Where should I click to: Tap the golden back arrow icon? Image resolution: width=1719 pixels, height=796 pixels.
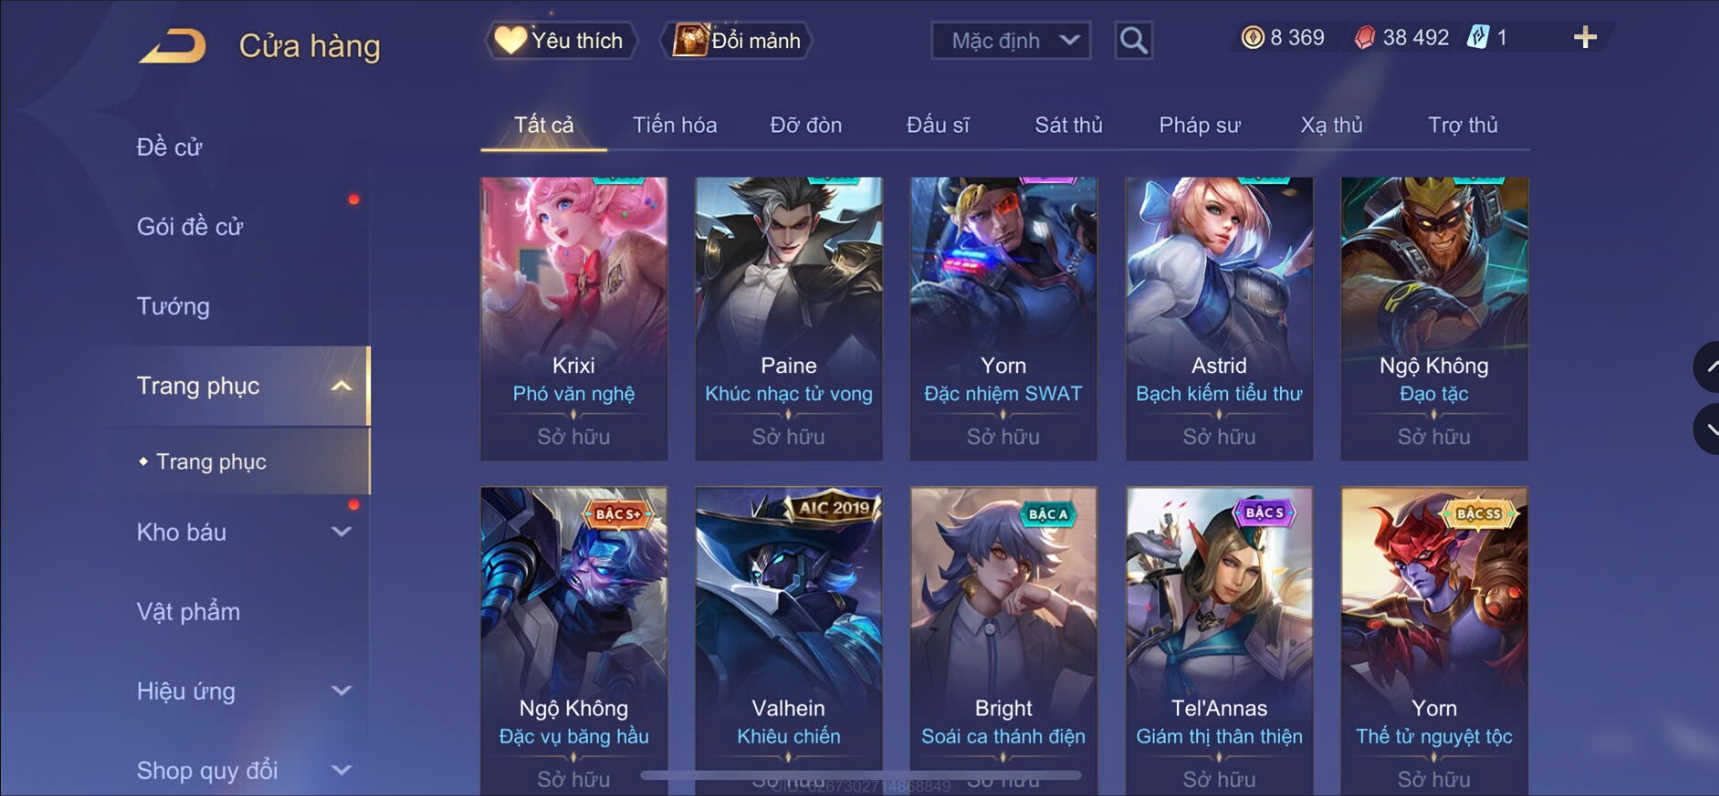[172, 46]
